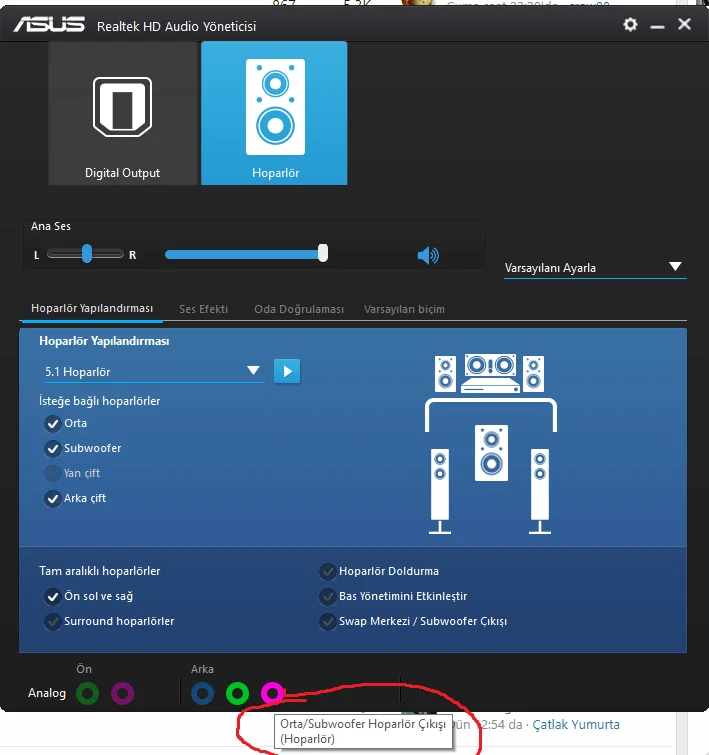This screenshot has height=755, width=709.
Task: Toggle the Subwoofer checkbox
Action: pos(53,449)
